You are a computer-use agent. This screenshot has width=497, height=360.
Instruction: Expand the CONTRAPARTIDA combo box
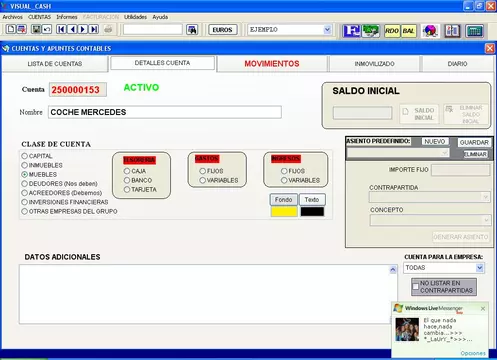tap(486, 197)
